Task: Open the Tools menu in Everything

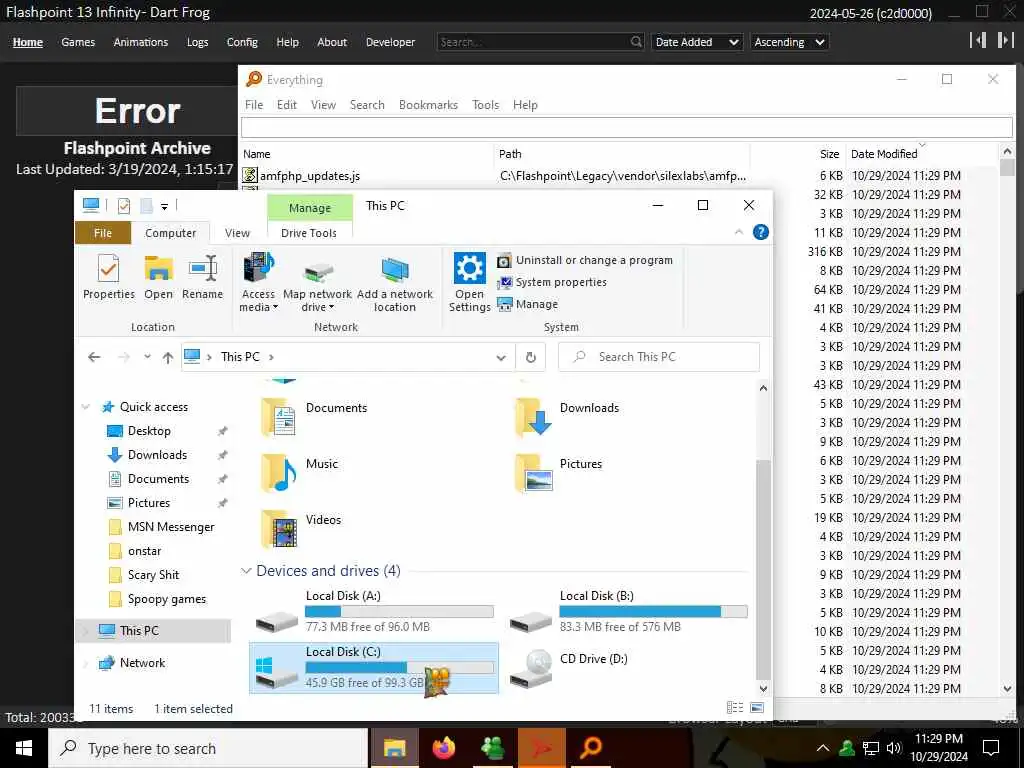Action: click(485, 104)
